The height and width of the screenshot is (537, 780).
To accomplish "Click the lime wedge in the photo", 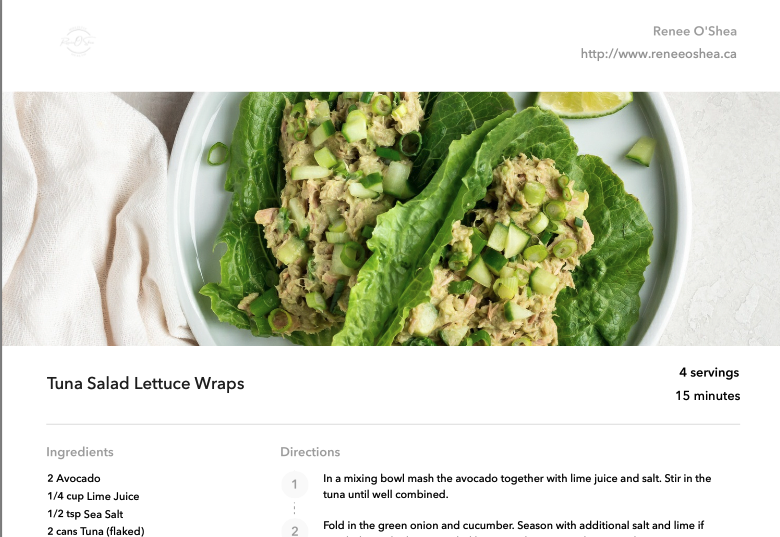I will coord(584,103).
